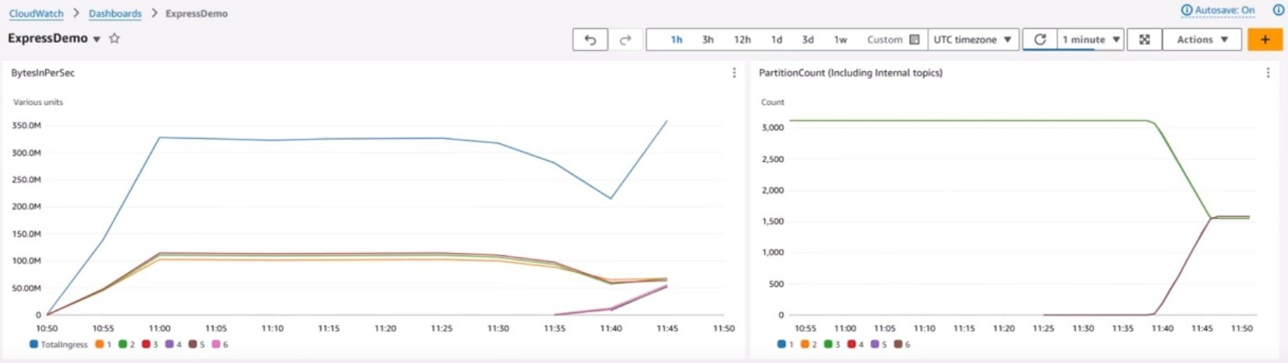Image resolution: width=1288 pixels, height=363 pixels.
Task: Enter fullscreen mode with expand icon
Action: pyautogui.click(x=1144, y=40)
